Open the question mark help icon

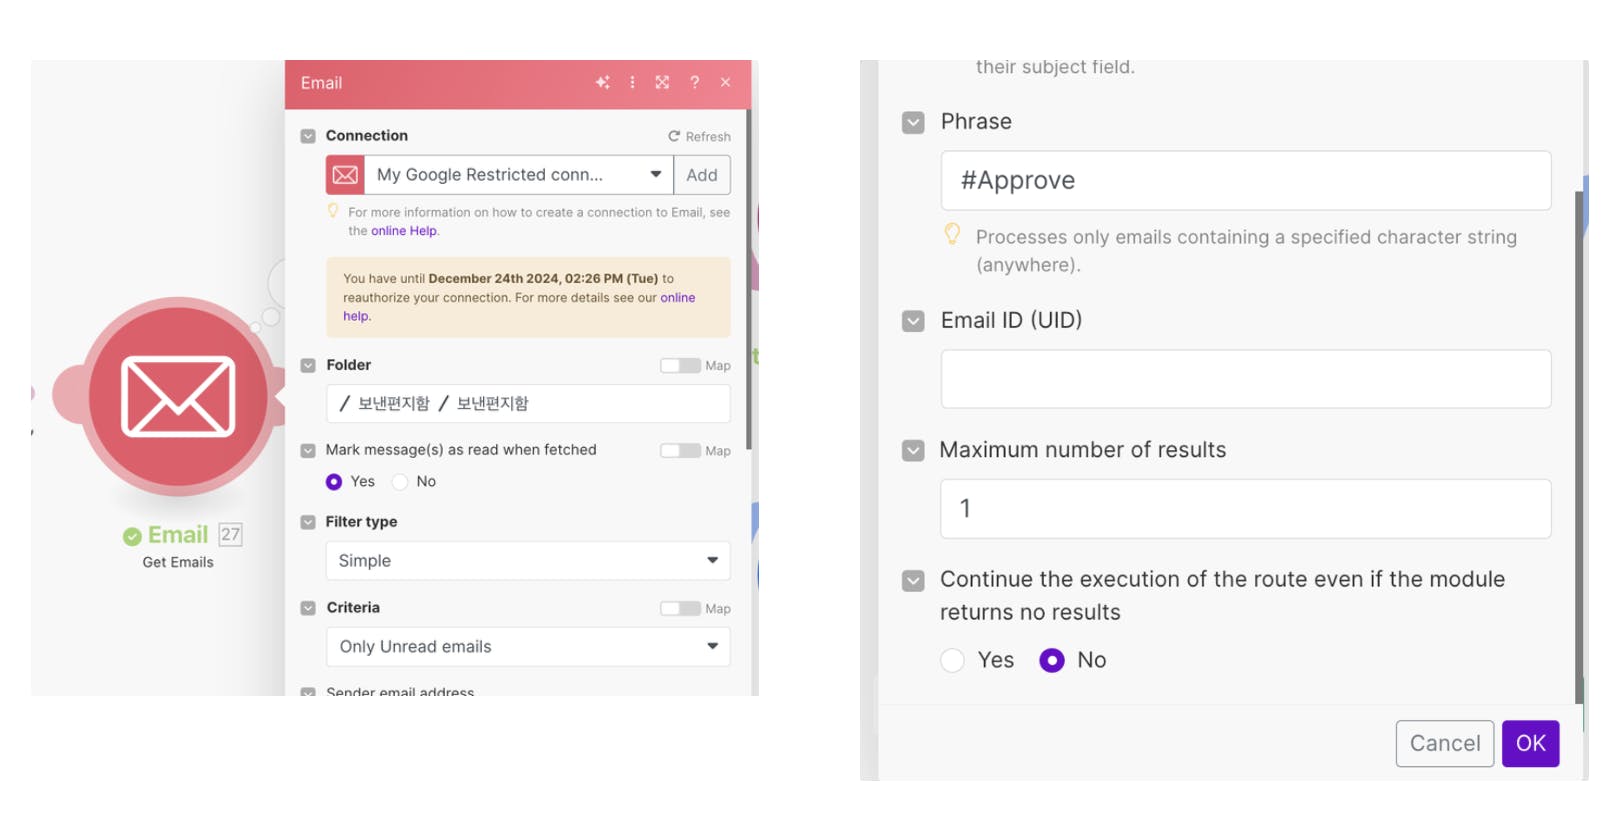coord(694,83)
